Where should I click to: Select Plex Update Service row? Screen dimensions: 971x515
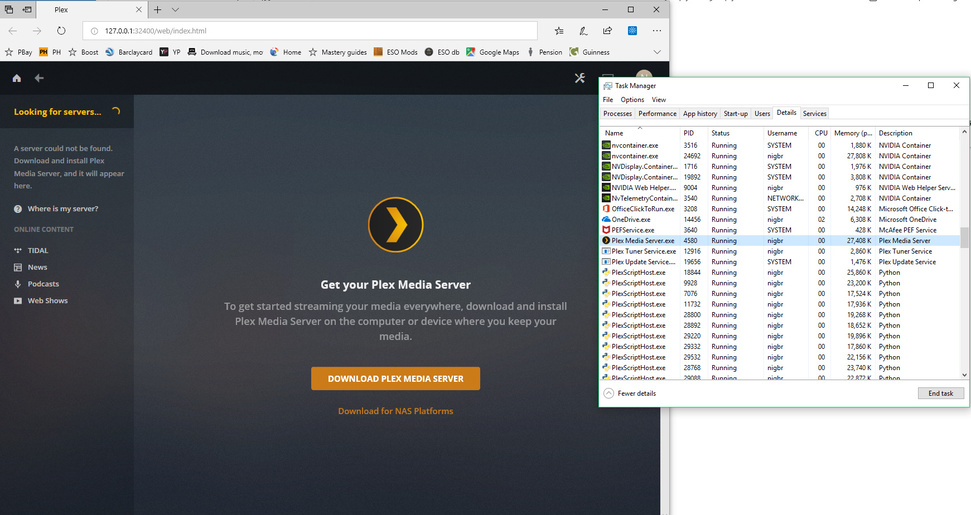(x=780, y=262)
